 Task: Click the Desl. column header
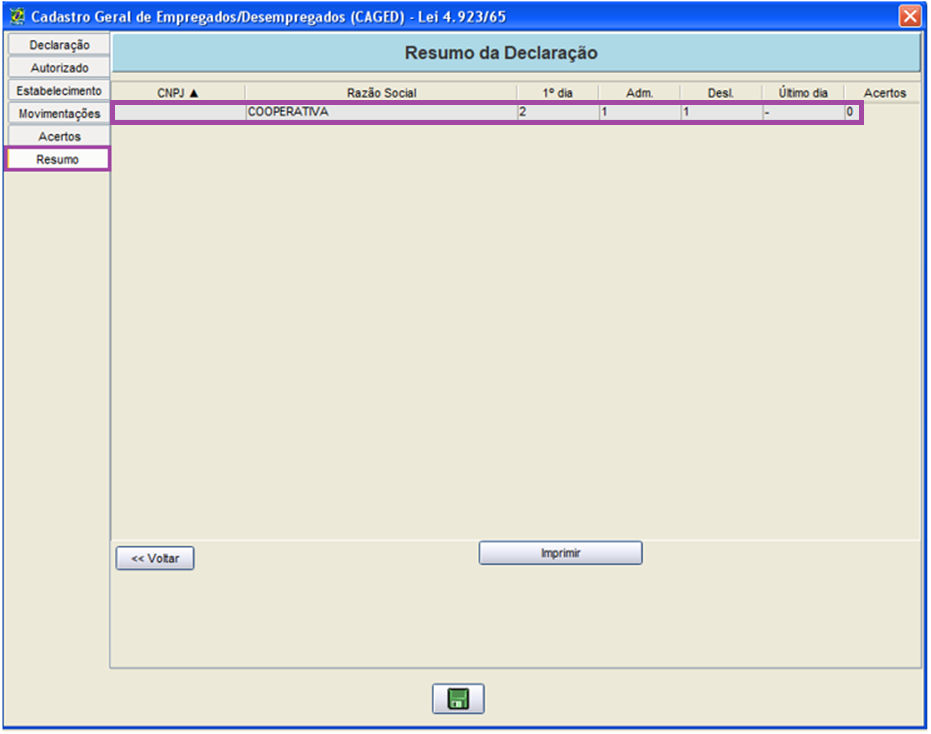pos(721,93)
